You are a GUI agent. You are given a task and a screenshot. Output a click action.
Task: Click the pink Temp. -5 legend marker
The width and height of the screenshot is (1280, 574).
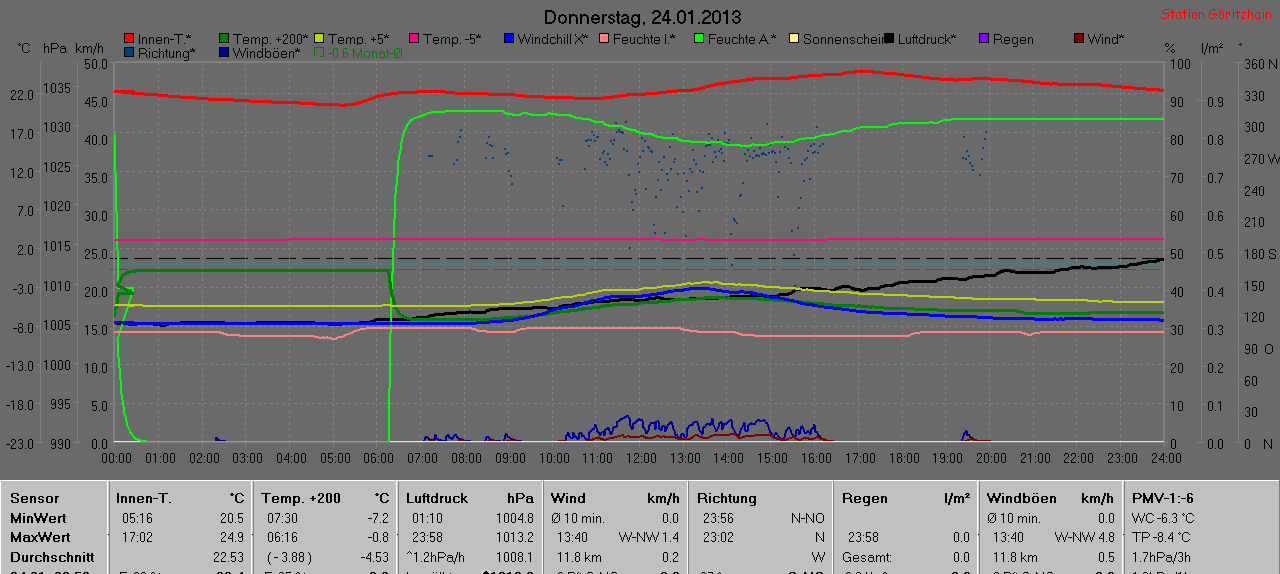413,39
